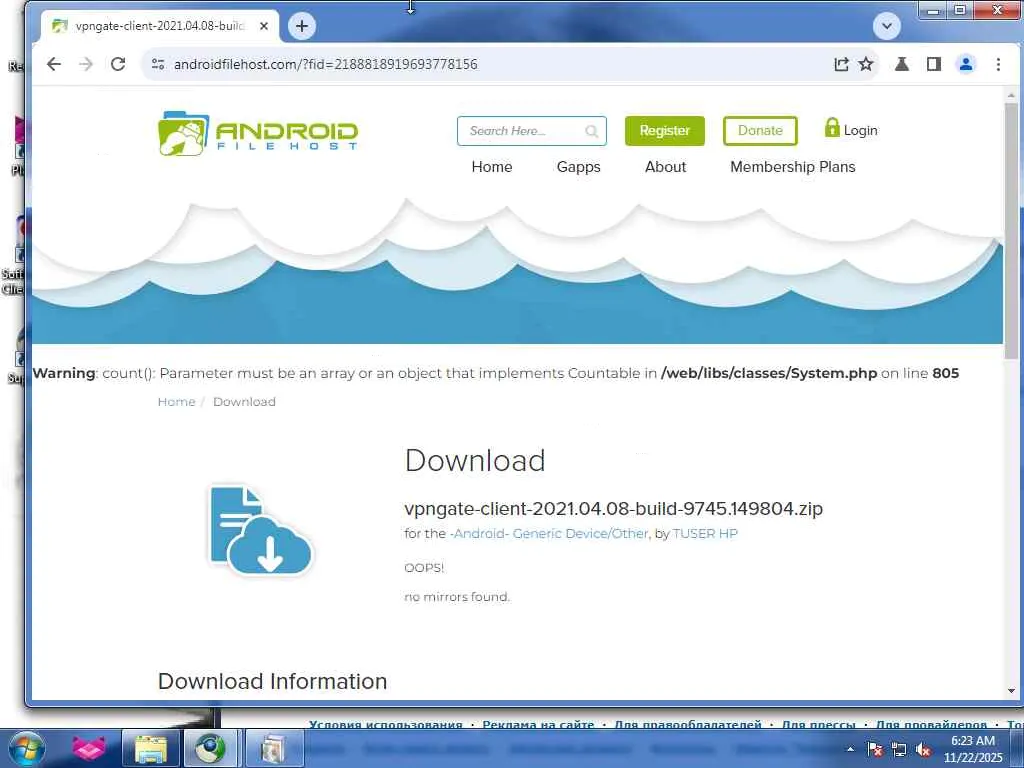Click the Home breadcrumb link

pyautogui.click(x=176, y=402)
